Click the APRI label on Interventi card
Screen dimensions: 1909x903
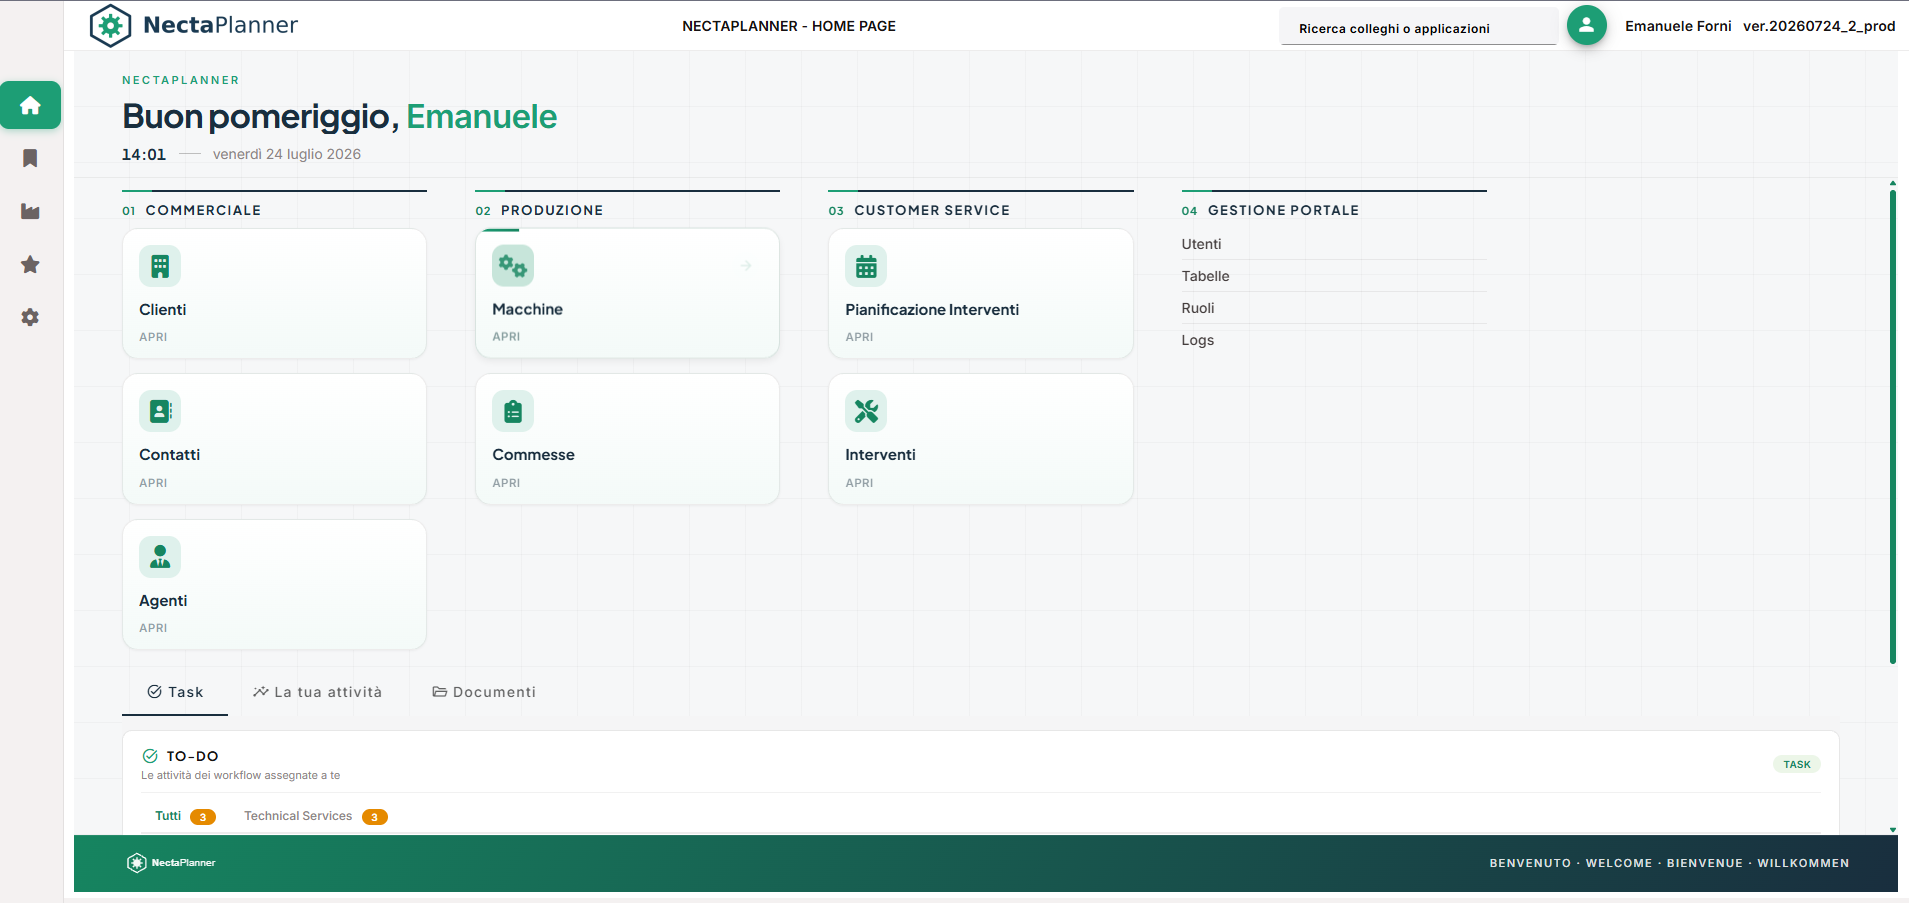(x=859, y=483)
